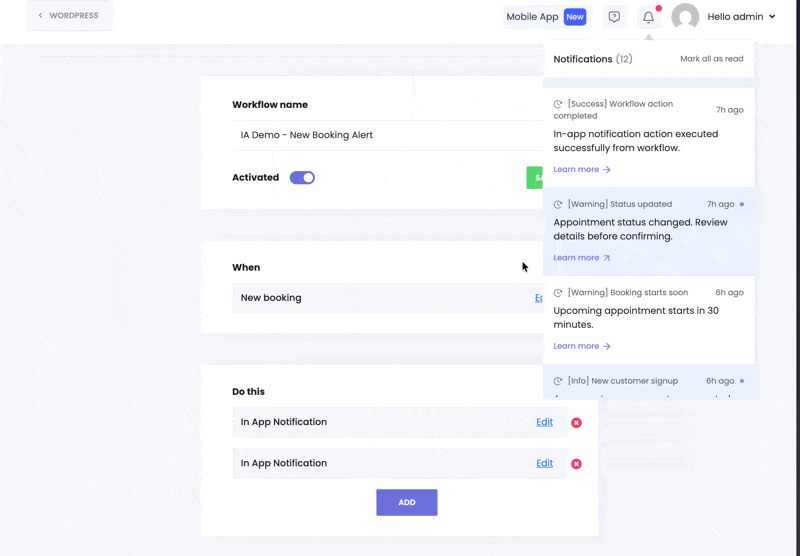Click the notification bell icon
This screenshot has height=556, width=800.
click(649, 17)
